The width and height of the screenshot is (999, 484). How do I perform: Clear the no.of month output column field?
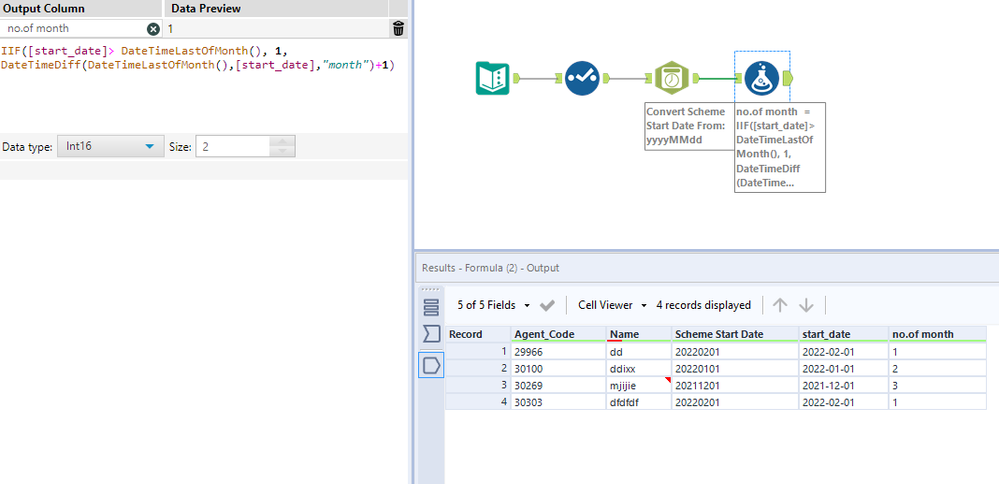[154, 29]
